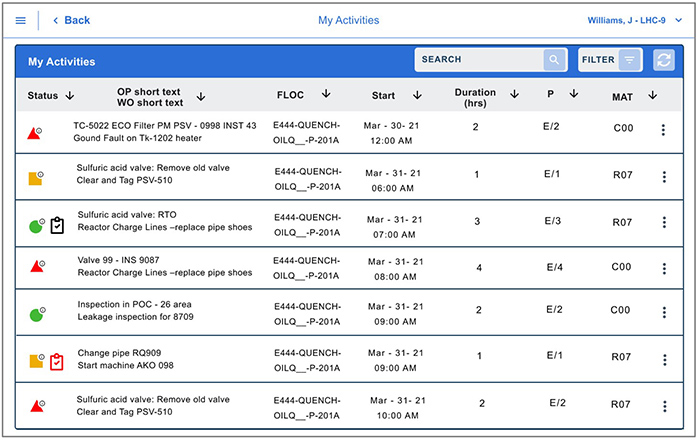
Task: Toggle sort on the Duration (hrs) column
Action: 514,94
